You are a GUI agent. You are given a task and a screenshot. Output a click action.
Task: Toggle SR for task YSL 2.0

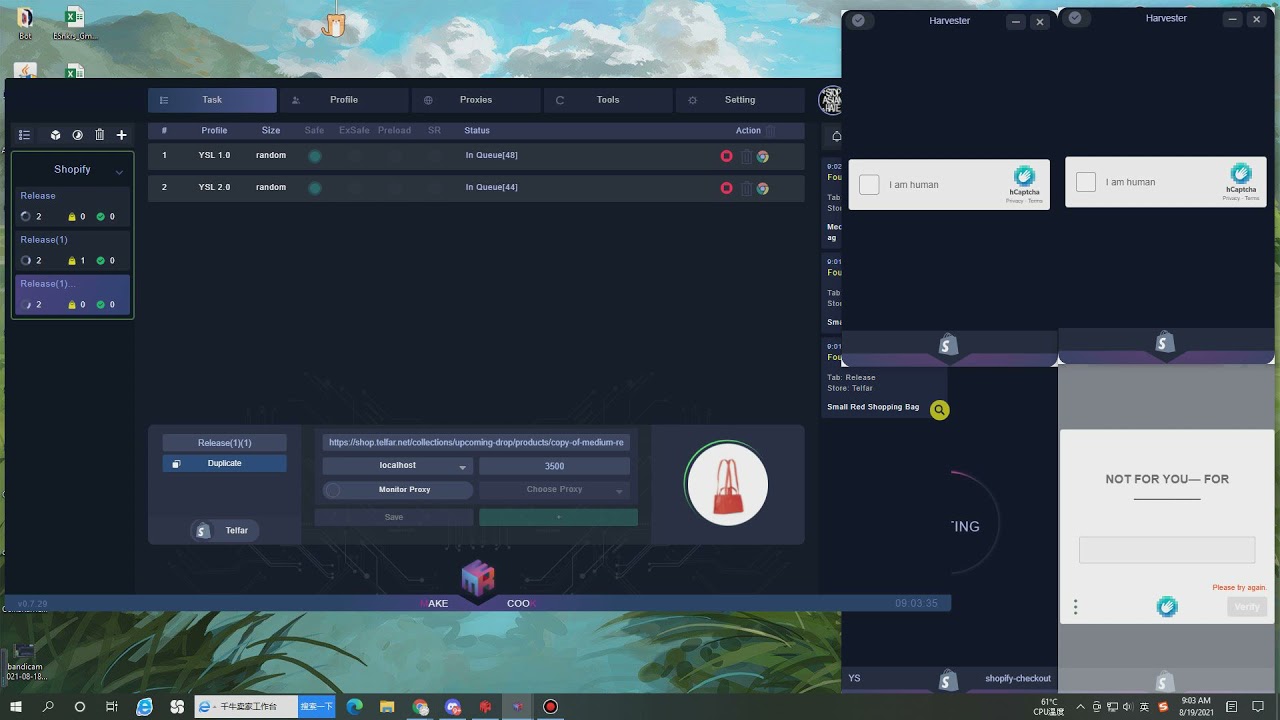point(435,188)
